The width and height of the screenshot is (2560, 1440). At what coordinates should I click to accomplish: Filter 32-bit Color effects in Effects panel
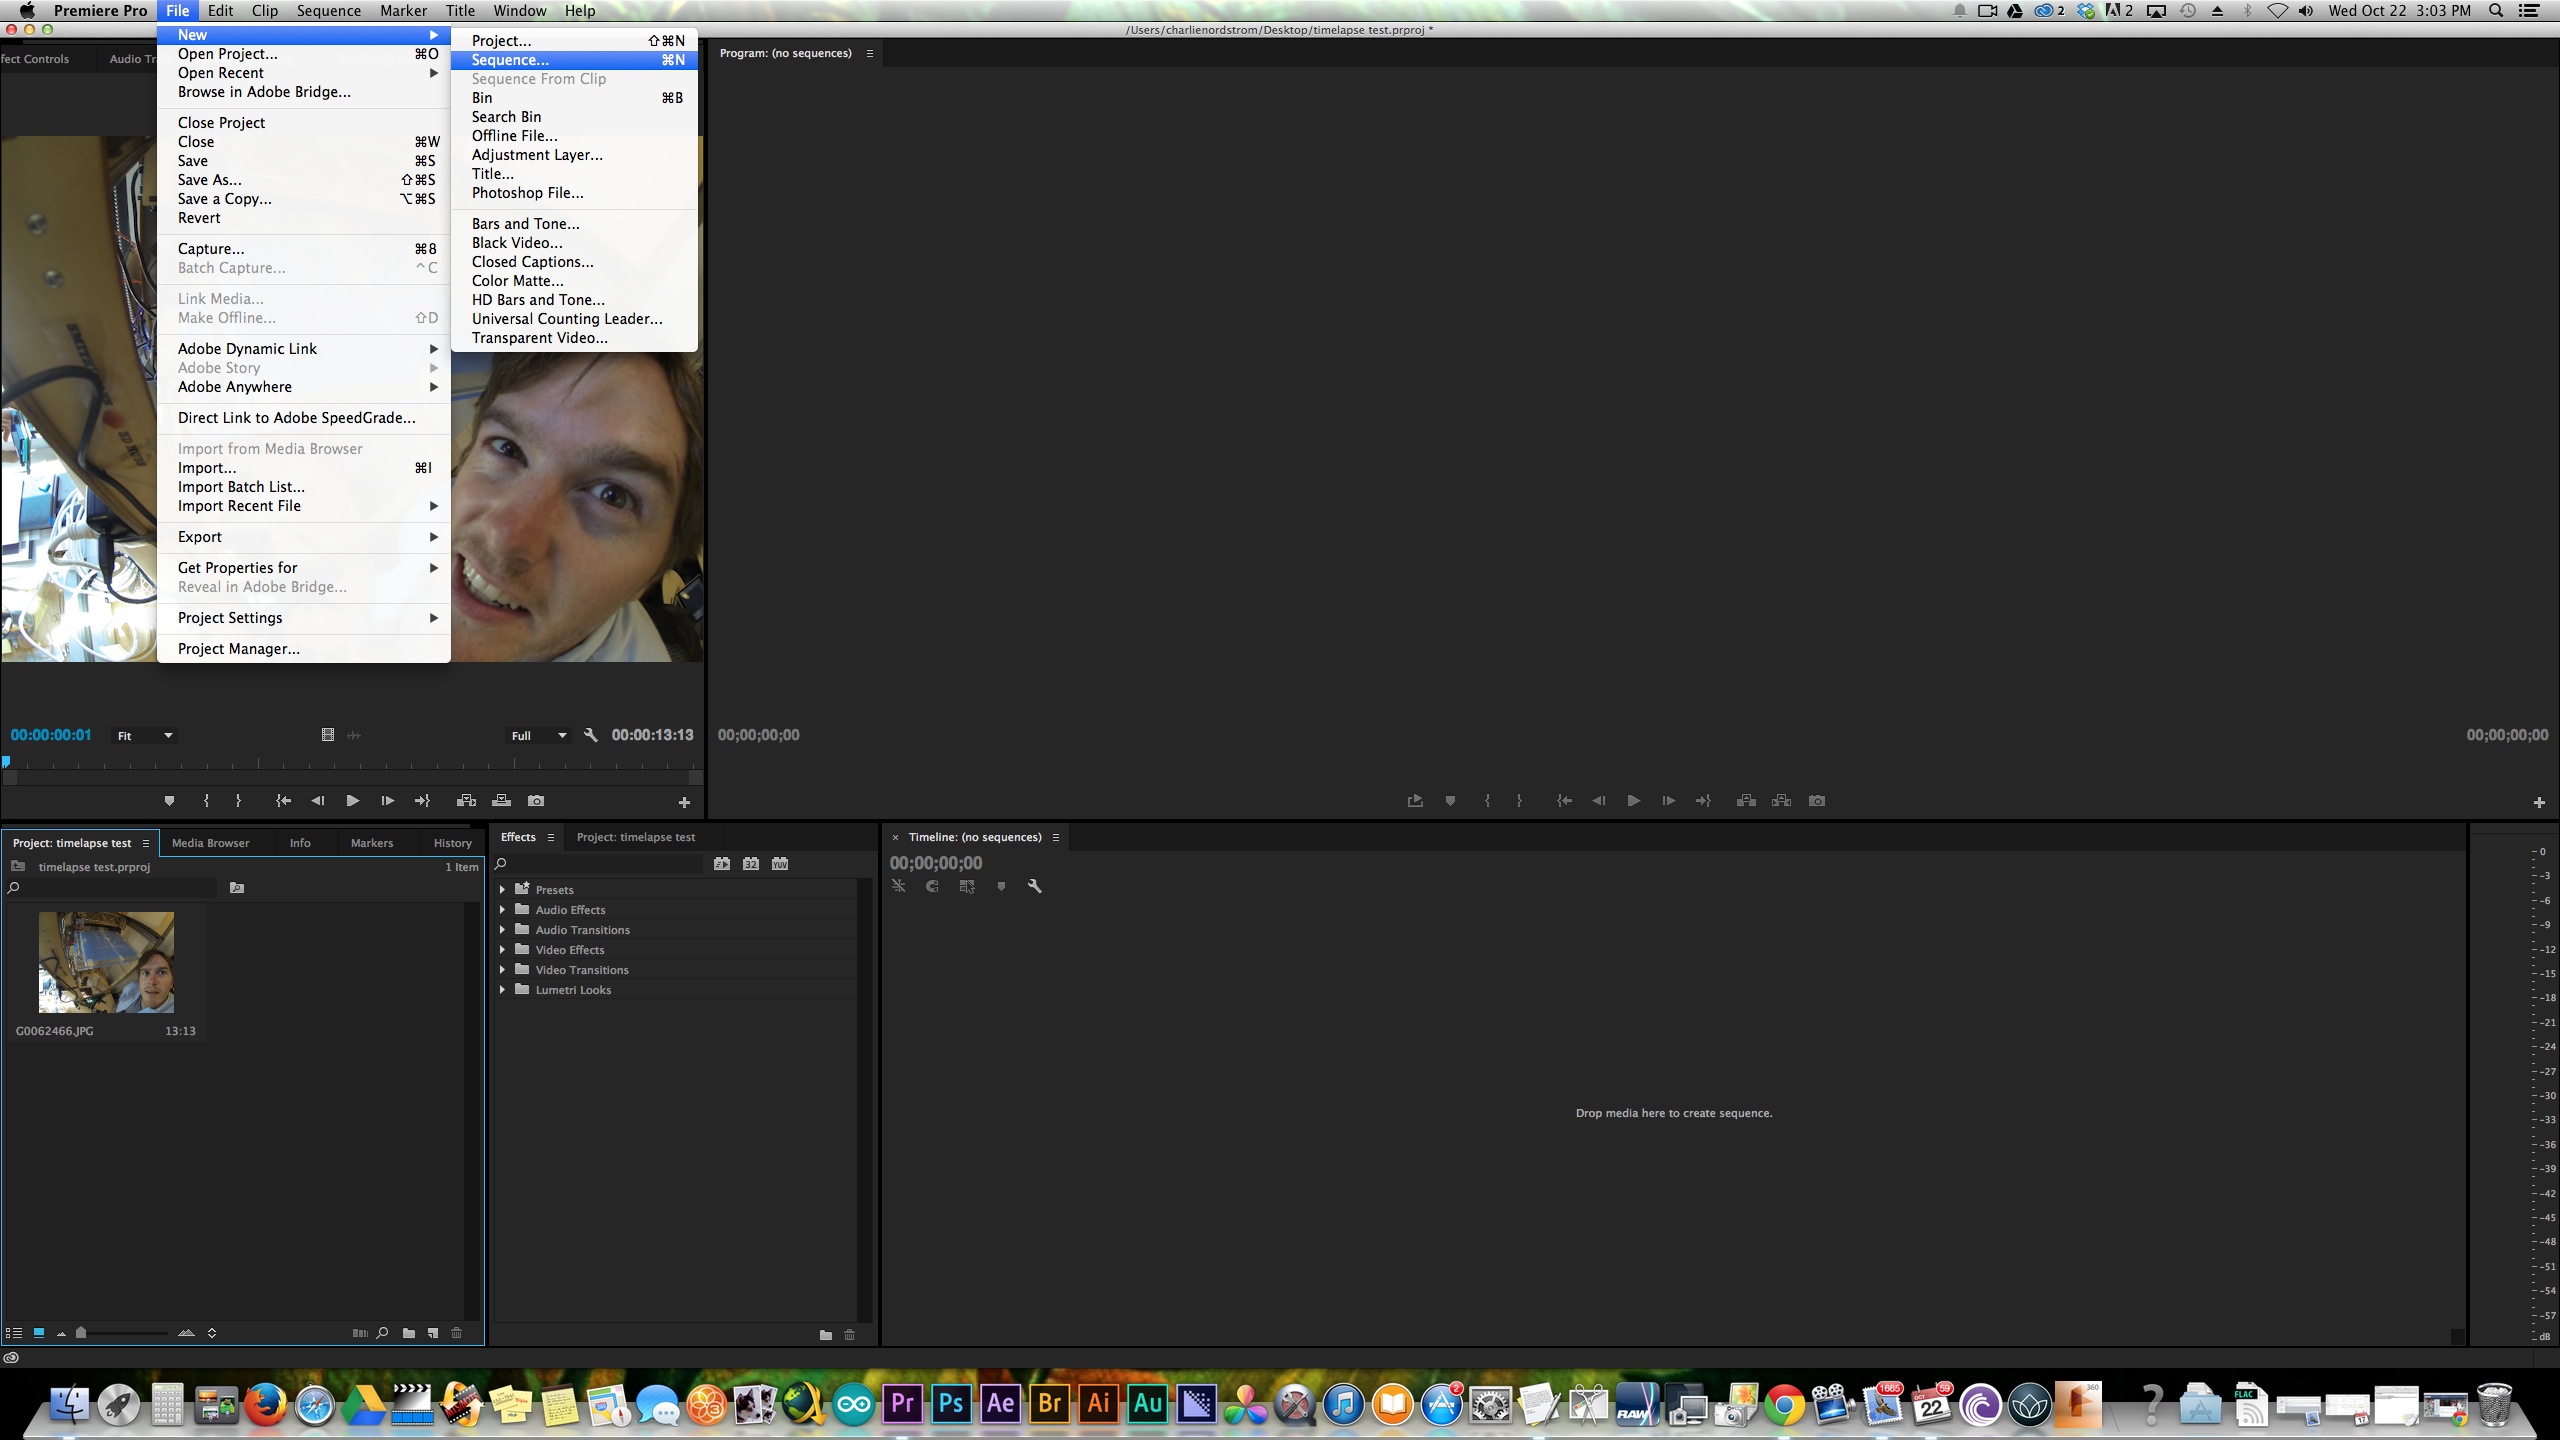[x=751, y=864]
